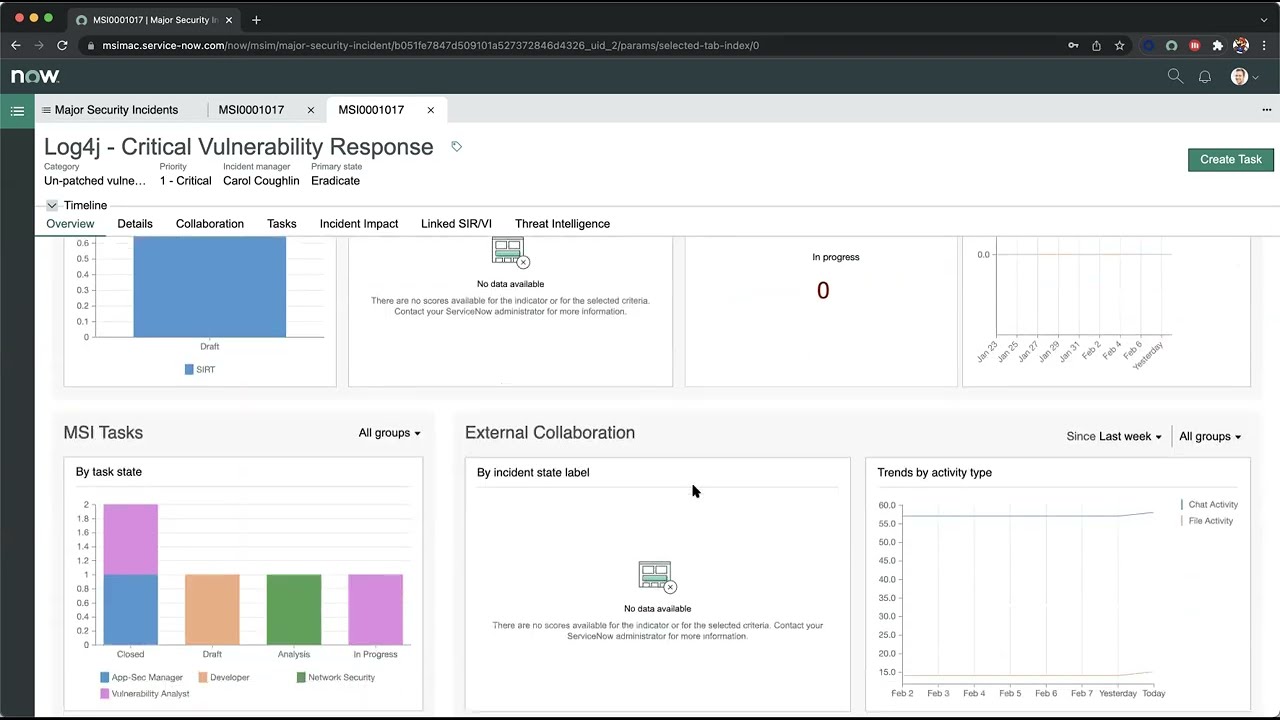
Task: Open the Since Last week dropdown
Action: pyautogui.click(x=1114, y=436)
